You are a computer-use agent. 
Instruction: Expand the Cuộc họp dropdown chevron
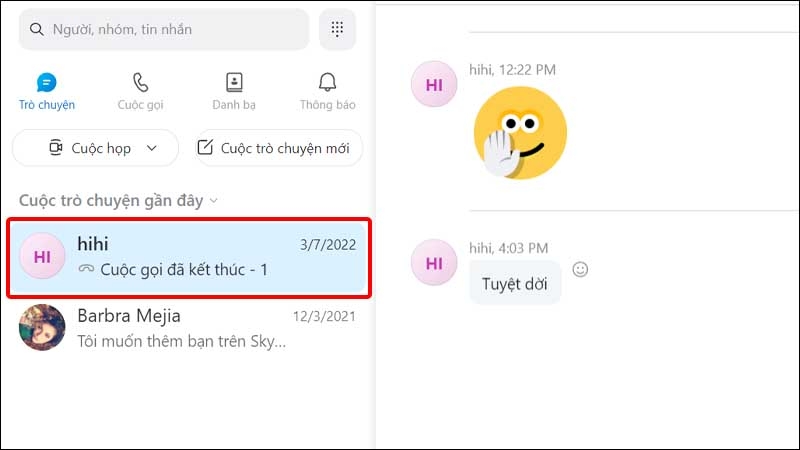[152, 148]
